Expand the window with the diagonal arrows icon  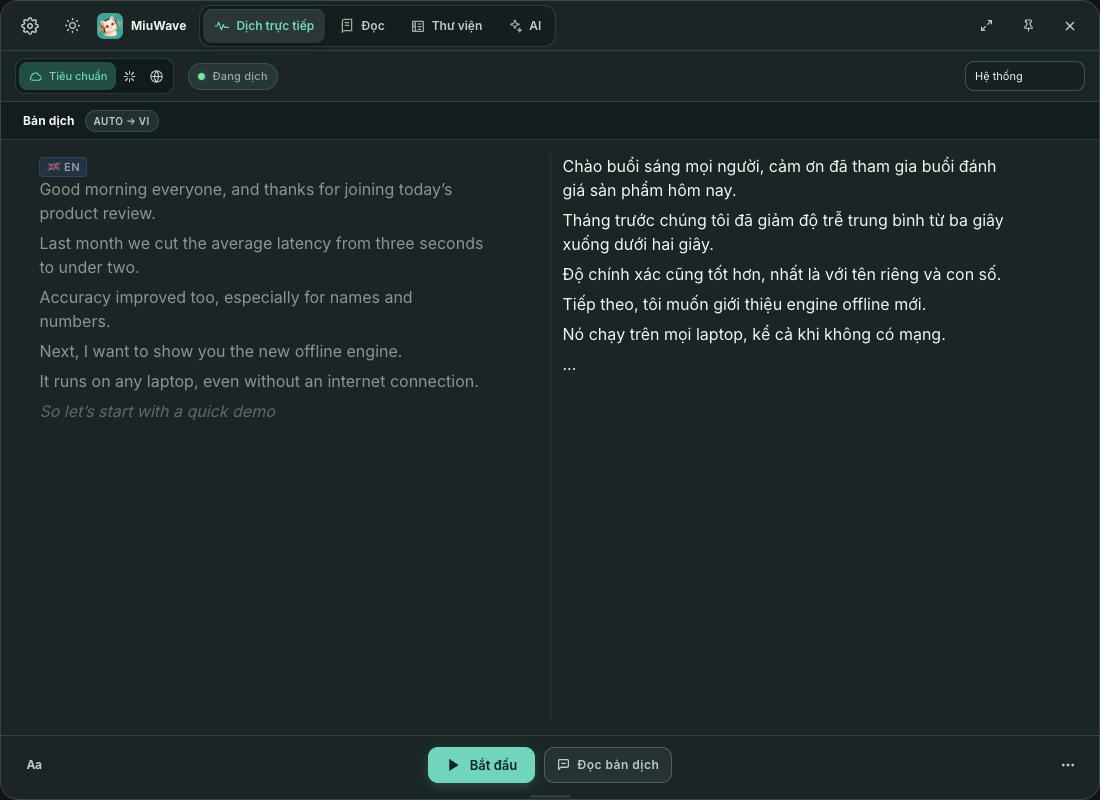[986, 26]
